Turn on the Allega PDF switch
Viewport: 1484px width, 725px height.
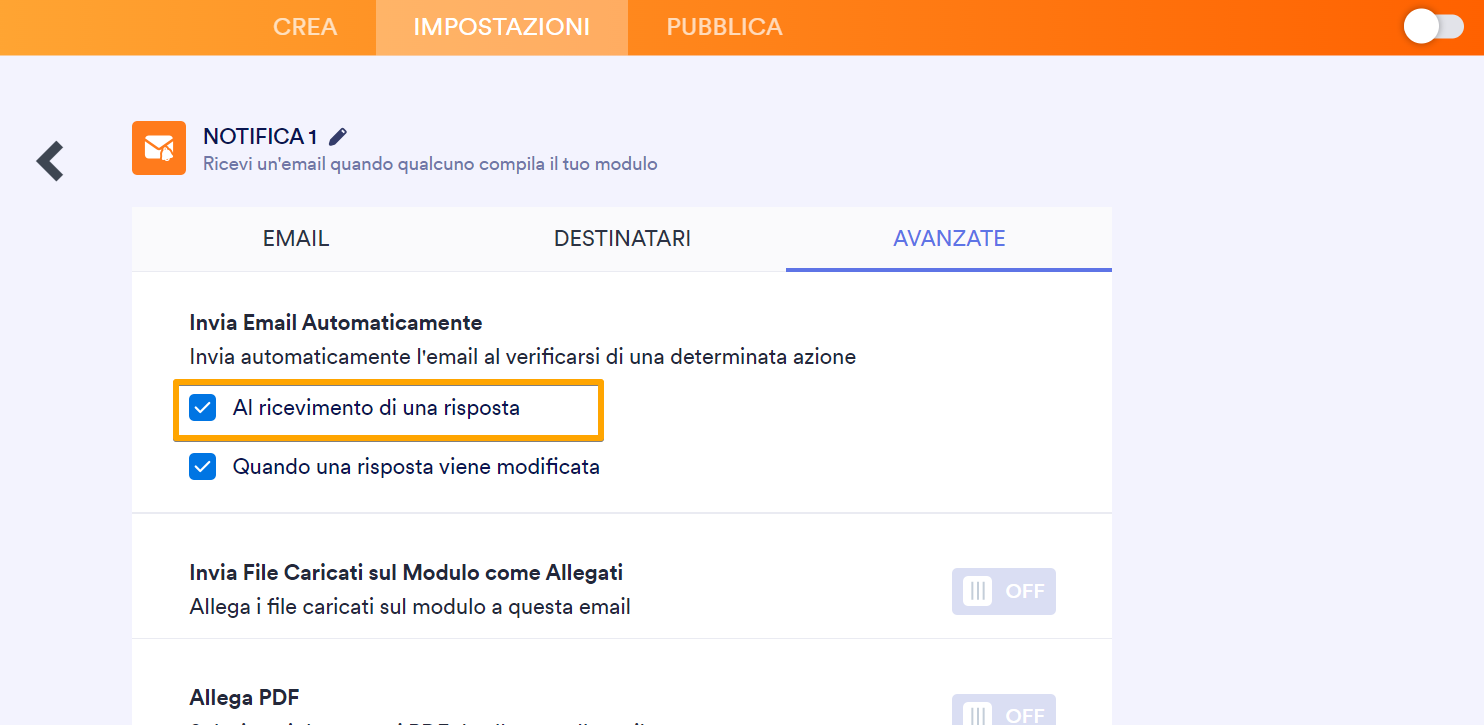(1003, 712)
